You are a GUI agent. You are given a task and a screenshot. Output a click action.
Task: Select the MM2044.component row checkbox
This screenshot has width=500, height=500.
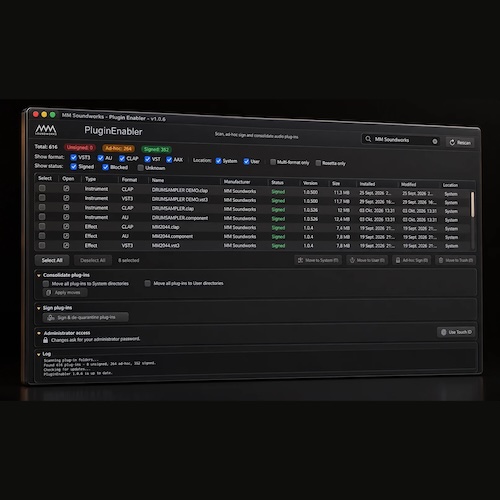(42, 236)
